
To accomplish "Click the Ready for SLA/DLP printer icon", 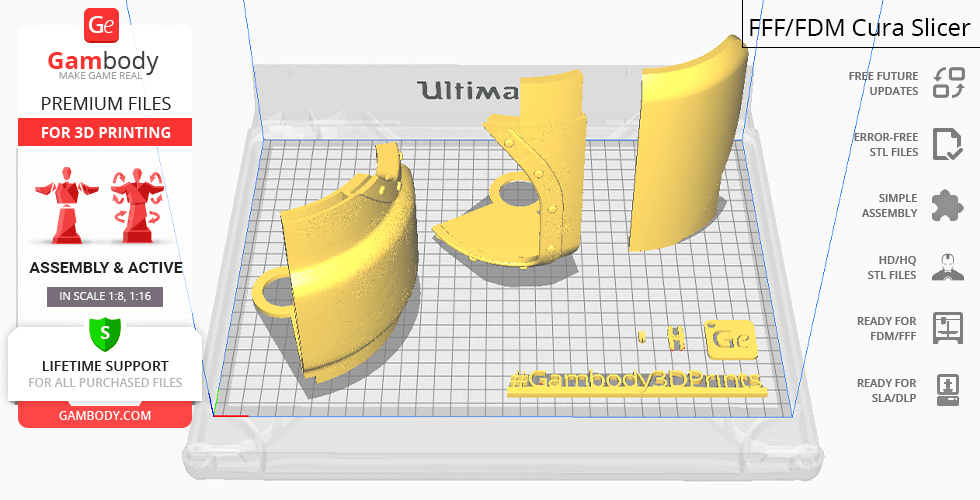I will (948, 390).
